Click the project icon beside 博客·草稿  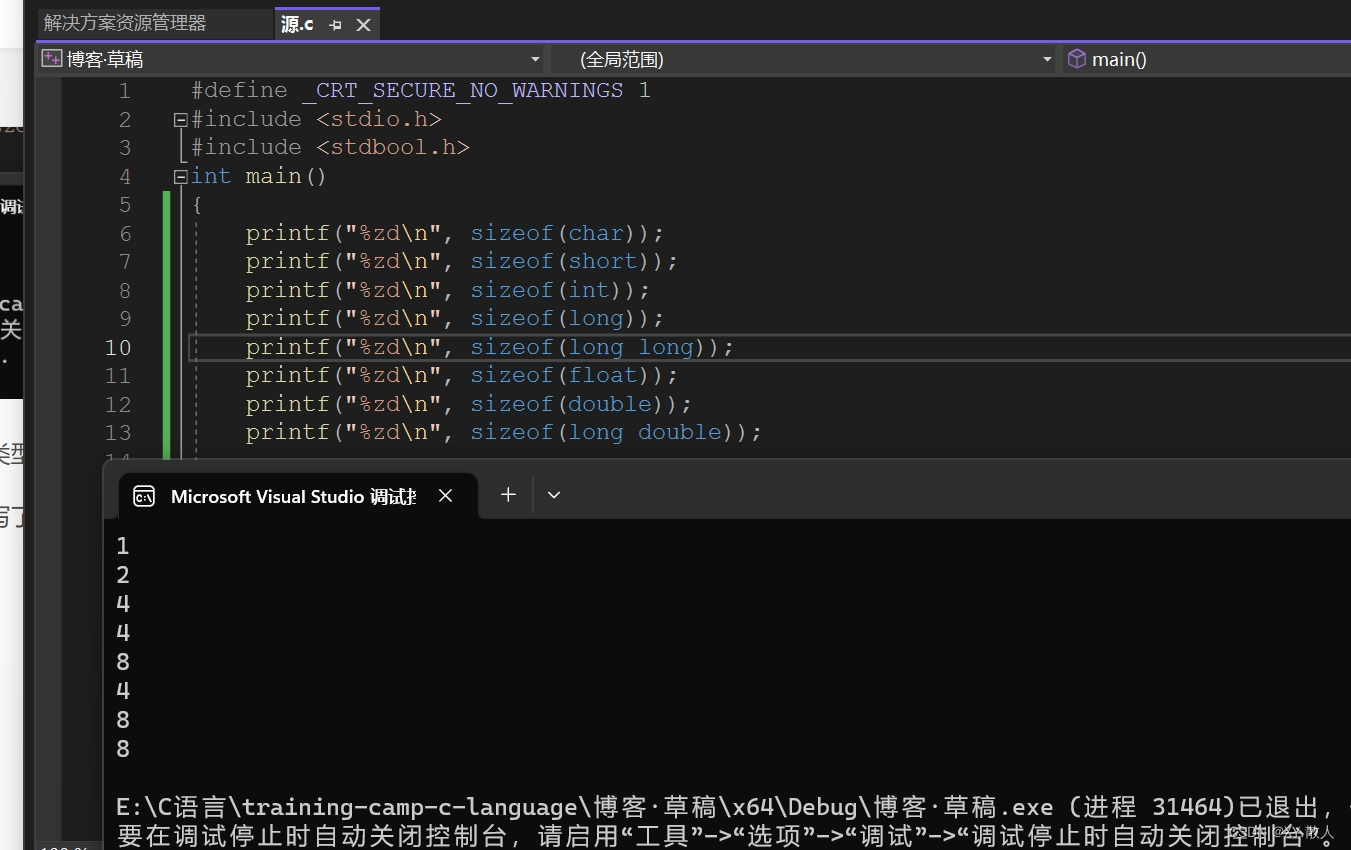(51, 59)
